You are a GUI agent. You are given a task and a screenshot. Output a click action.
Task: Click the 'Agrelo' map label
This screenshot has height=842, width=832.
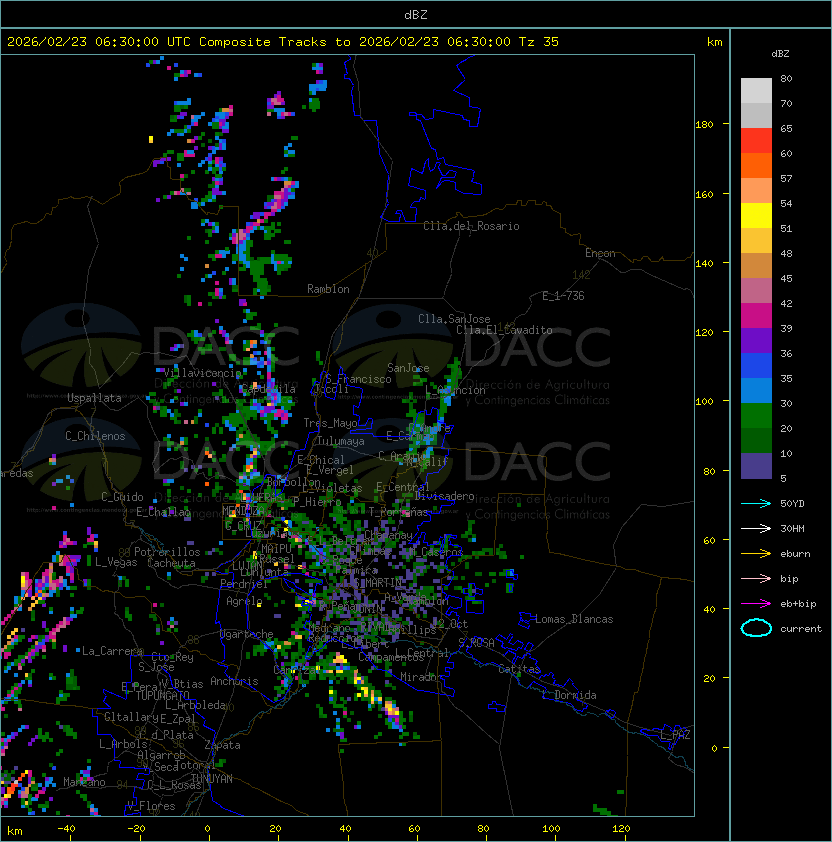pyautogui.click(x=244, y=601)
